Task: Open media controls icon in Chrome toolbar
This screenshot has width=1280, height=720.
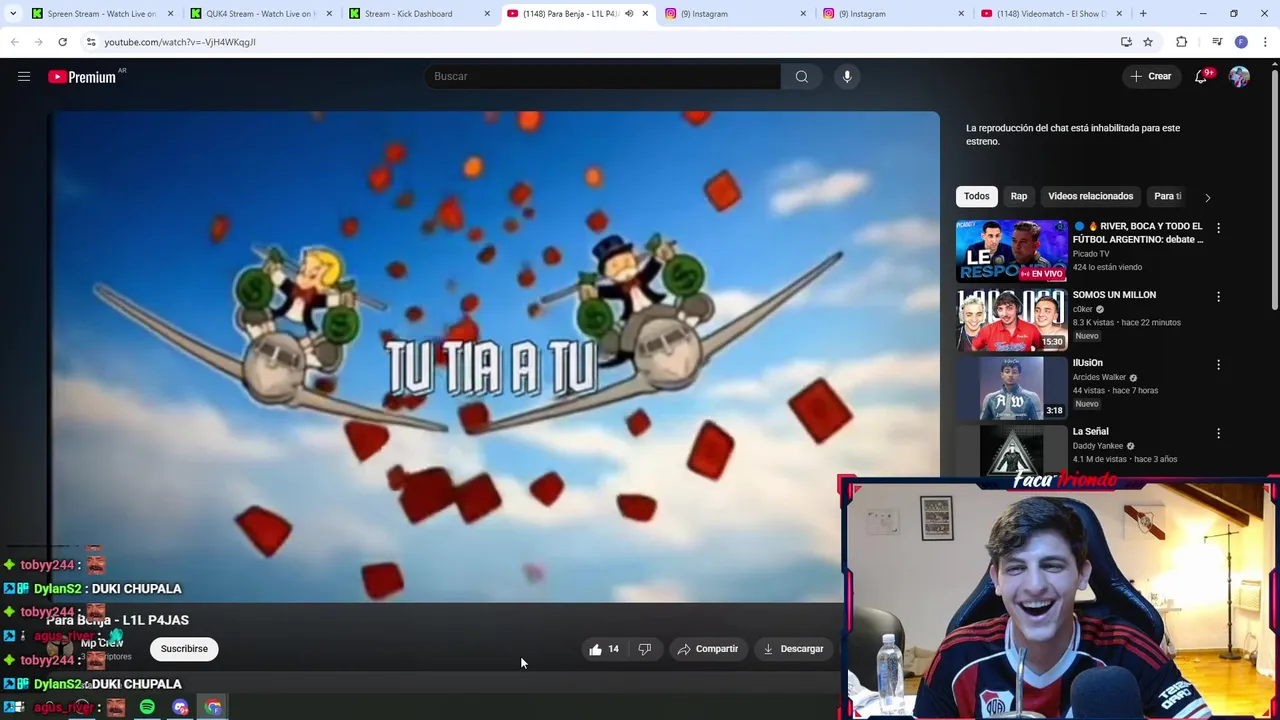Action: click(x=1217, y=42)
